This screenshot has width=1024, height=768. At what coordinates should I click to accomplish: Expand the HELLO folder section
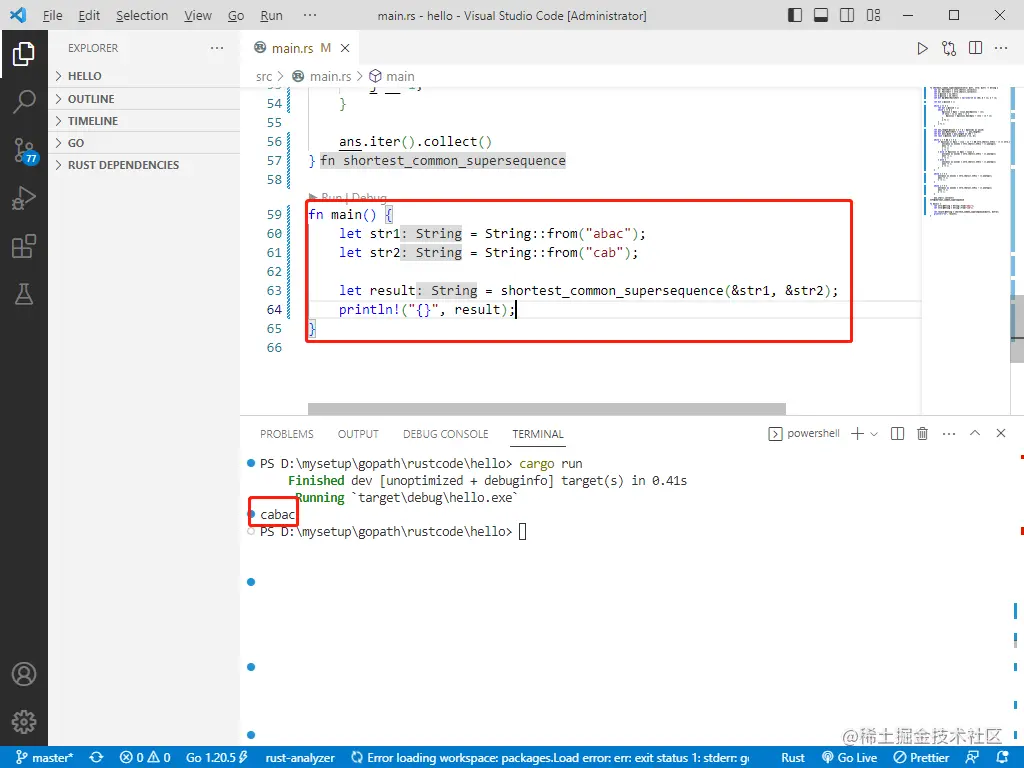tap(144, 76)
